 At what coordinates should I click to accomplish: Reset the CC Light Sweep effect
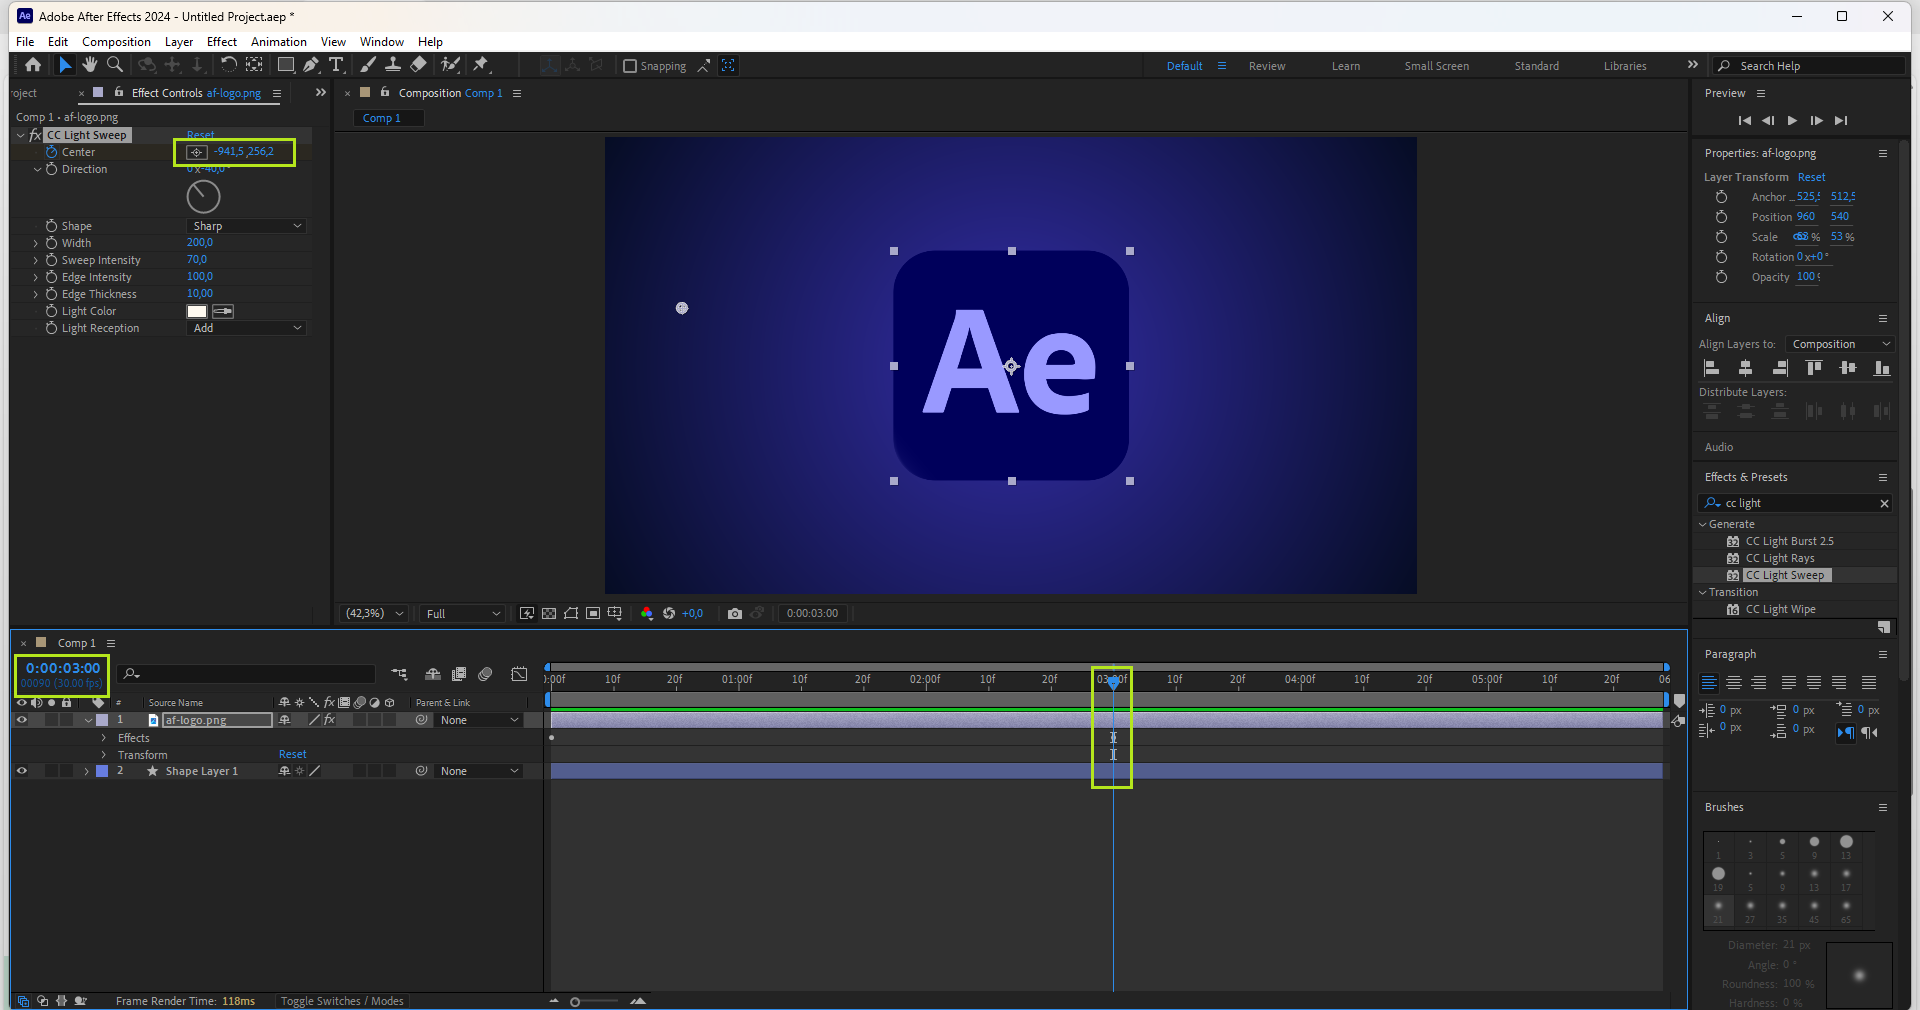click(x=200, y=135)
